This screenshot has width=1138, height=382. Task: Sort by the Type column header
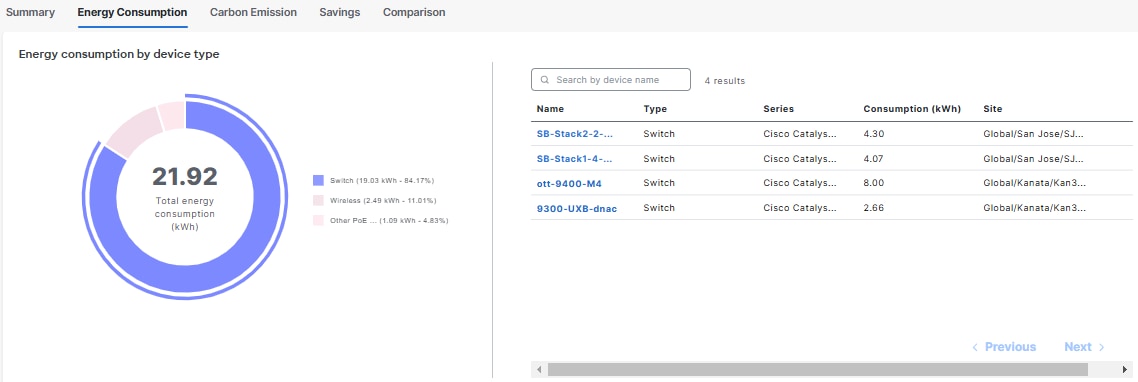point(655,109)
